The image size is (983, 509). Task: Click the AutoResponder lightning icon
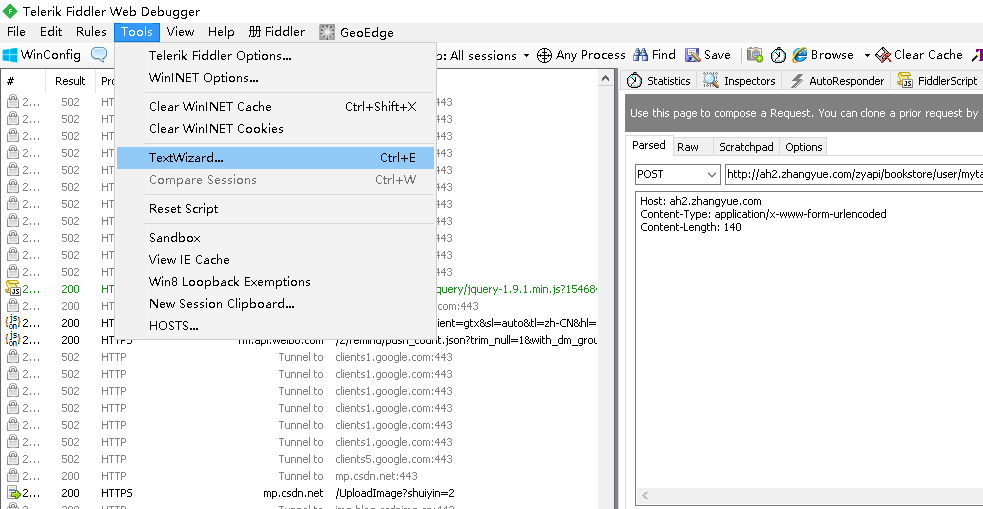click(797, 81)
